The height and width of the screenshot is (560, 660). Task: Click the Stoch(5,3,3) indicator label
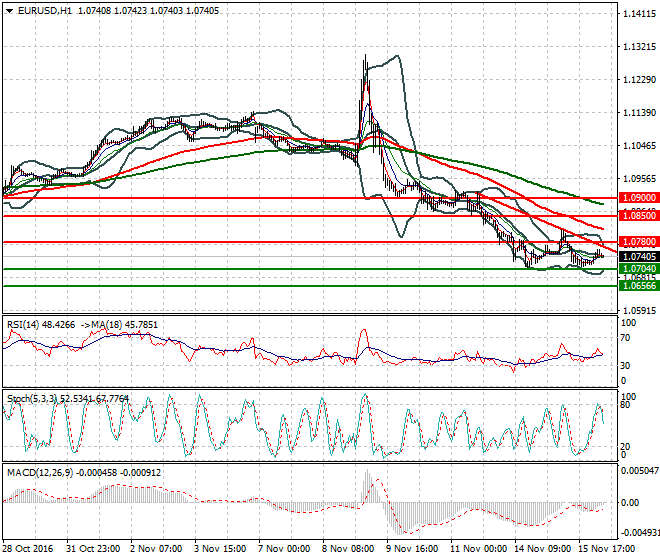pos(31,398)
